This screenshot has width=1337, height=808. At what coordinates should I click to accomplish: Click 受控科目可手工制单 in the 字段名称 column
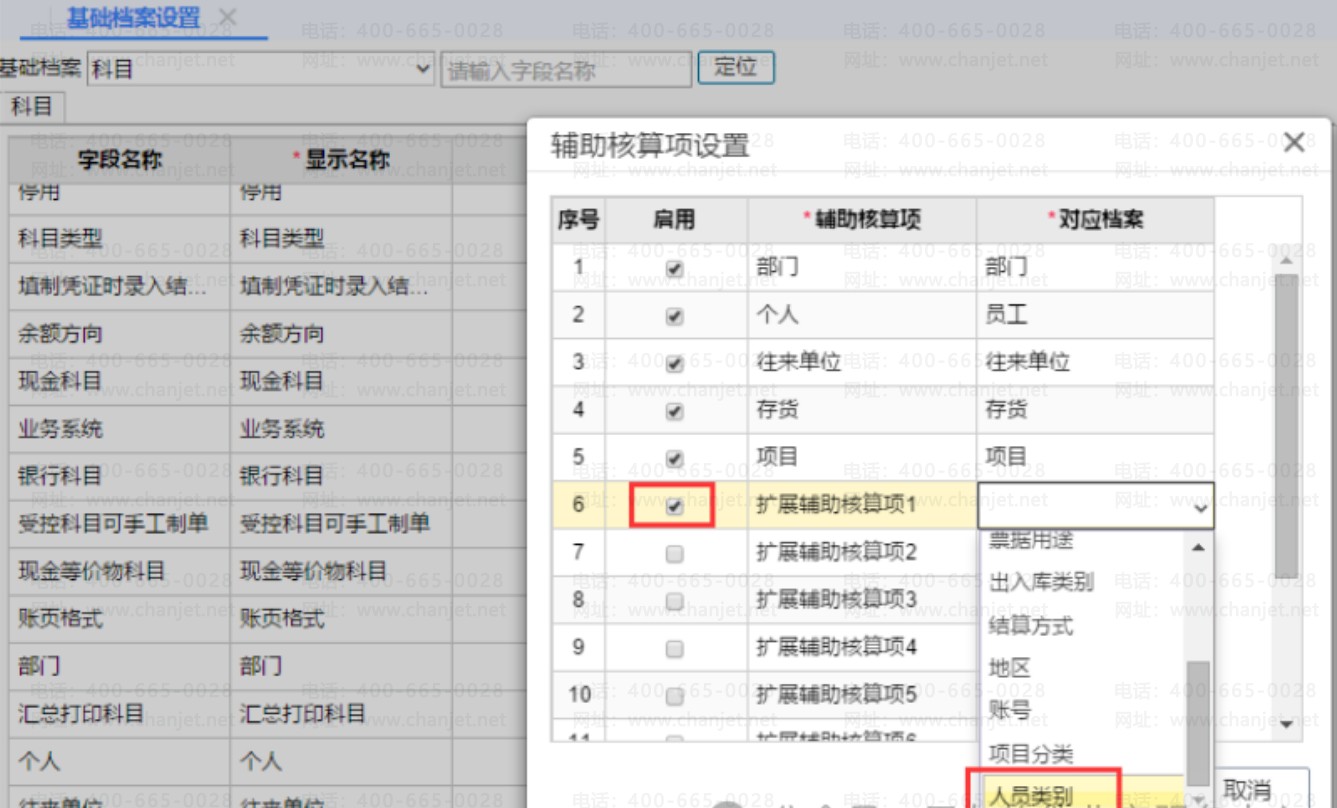coord(113,523)
